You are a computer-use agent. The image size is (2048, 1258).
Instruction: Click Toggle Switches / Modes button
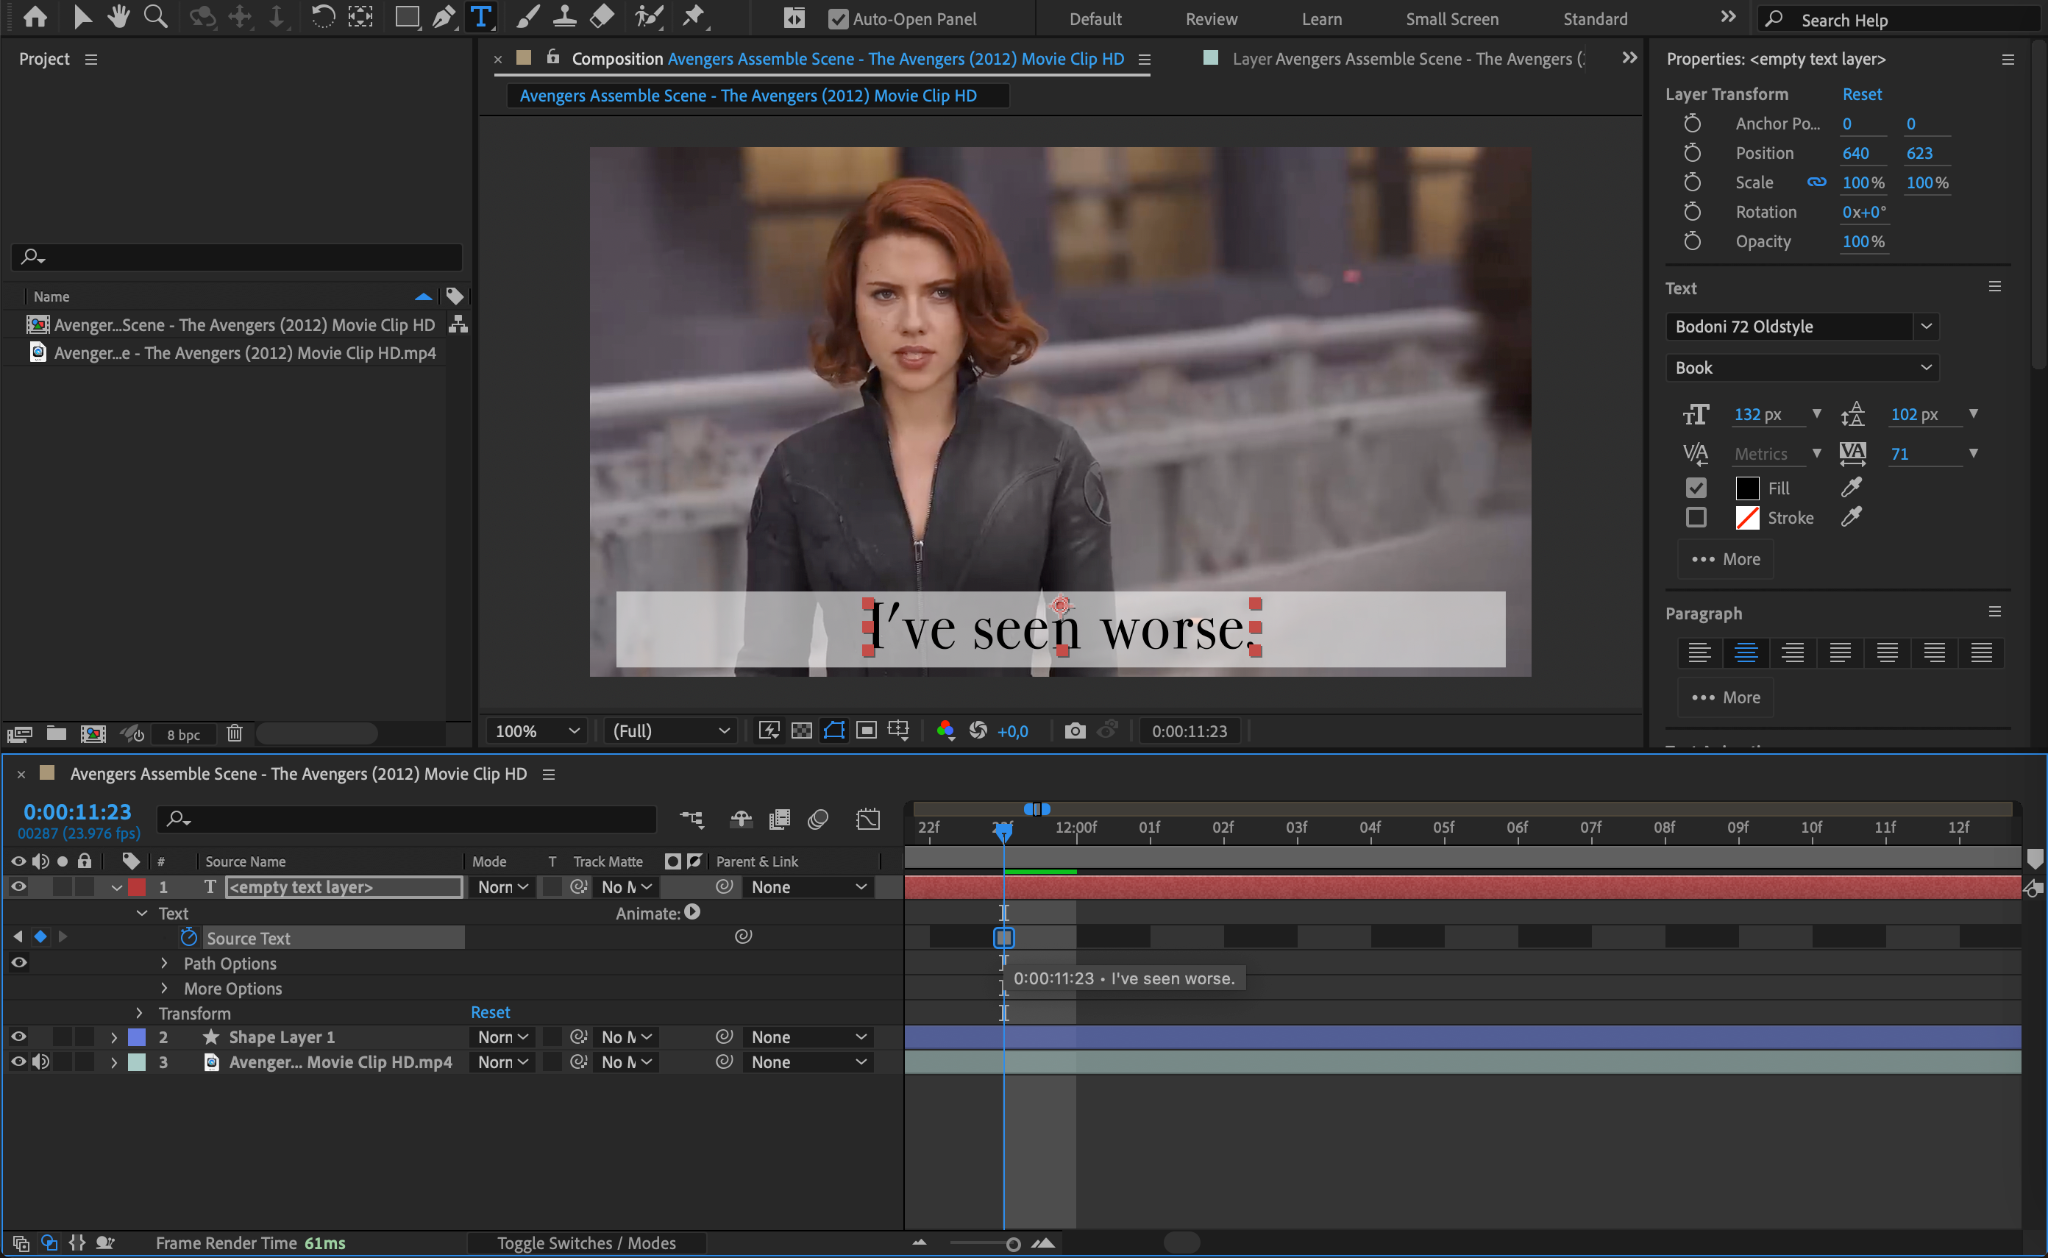pos(586,1243)
